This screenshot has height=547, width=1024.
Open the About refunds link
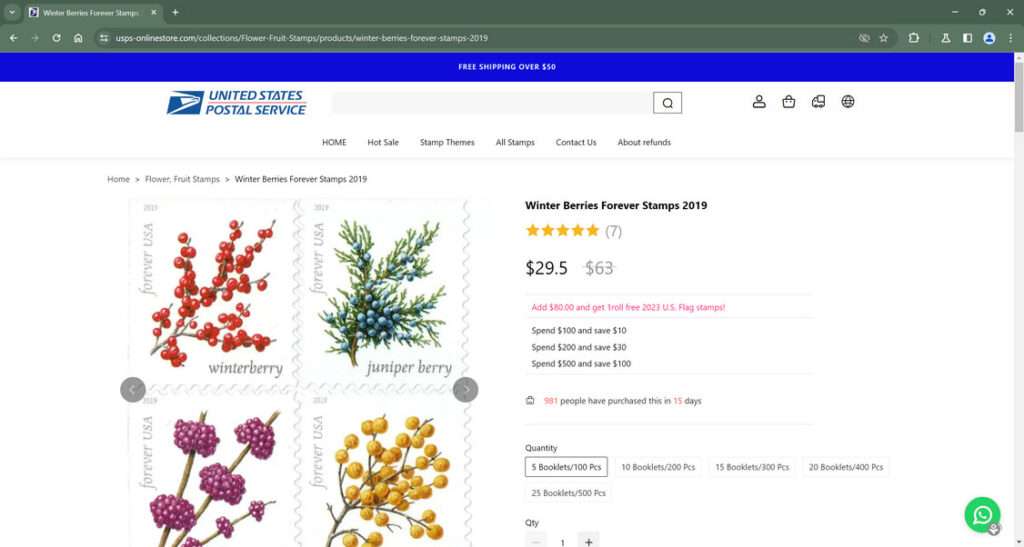pyautogui.click(x=644, y=142)
